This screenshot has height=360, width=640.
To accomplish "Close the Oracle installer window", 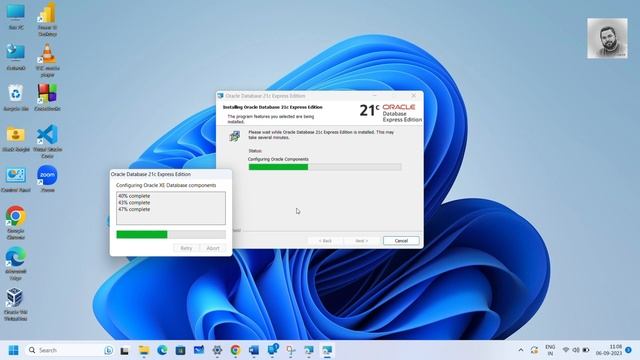I will click(413, 96).
